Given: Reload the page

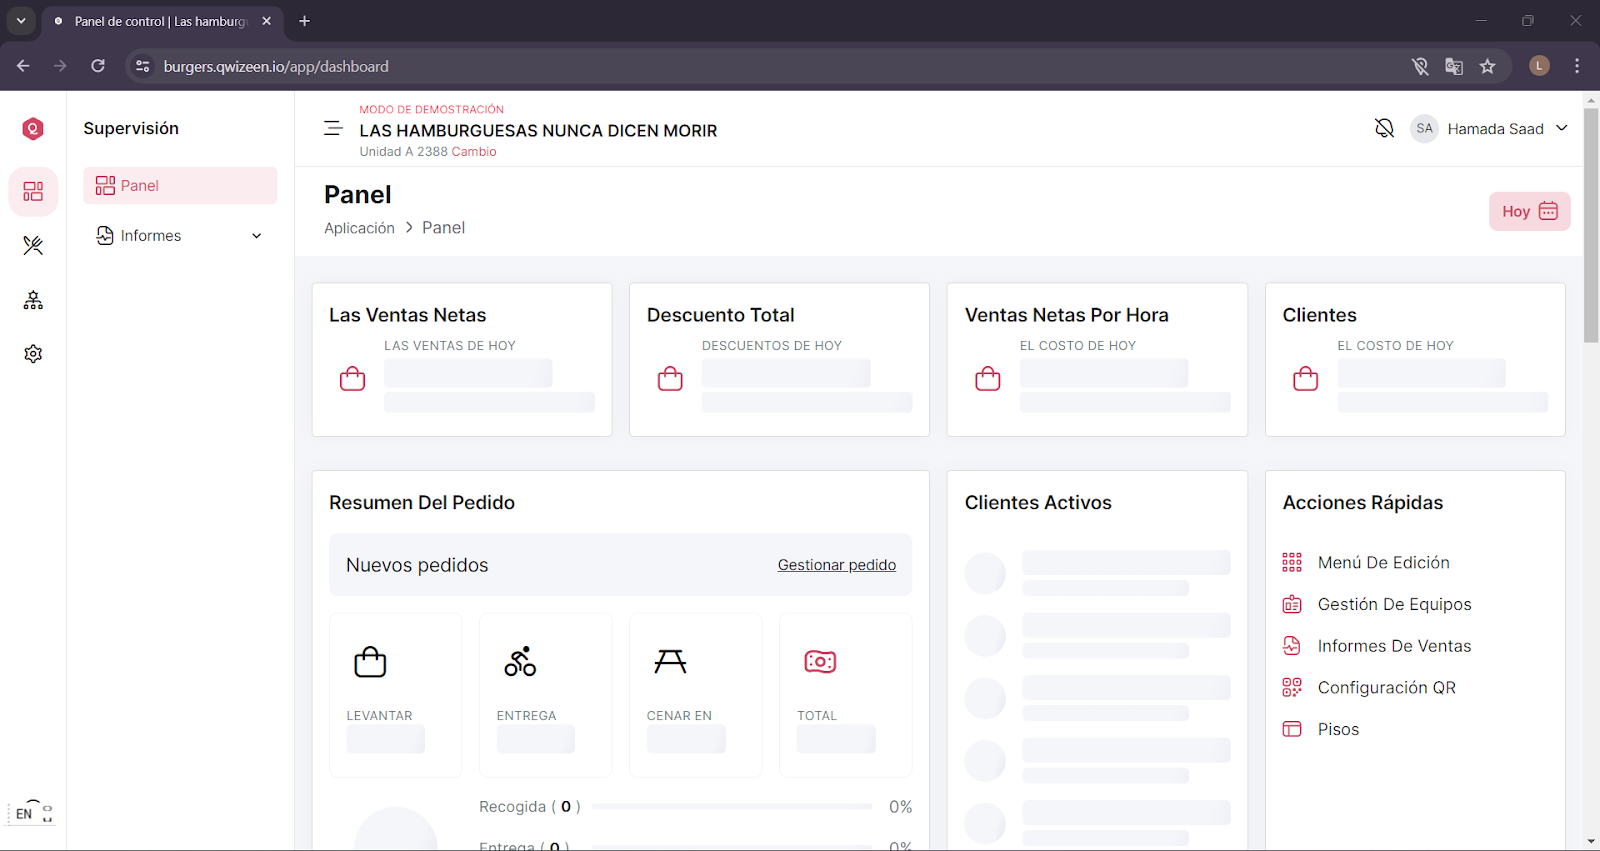Looking at the screenshot, I should [x=98, y=66].
